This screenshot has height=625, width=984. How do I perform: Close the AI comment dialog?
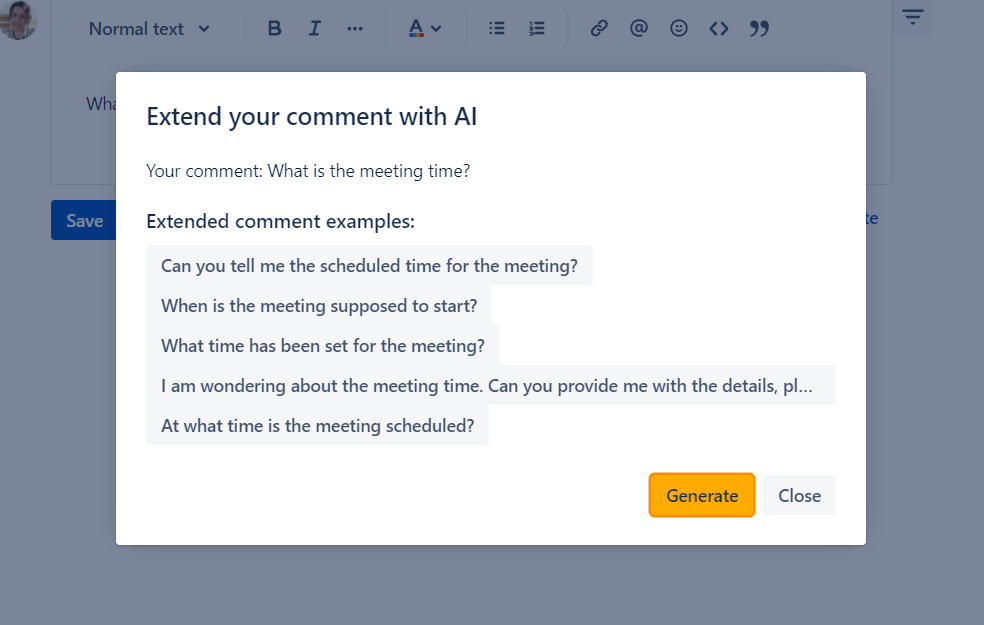[799, 495]
